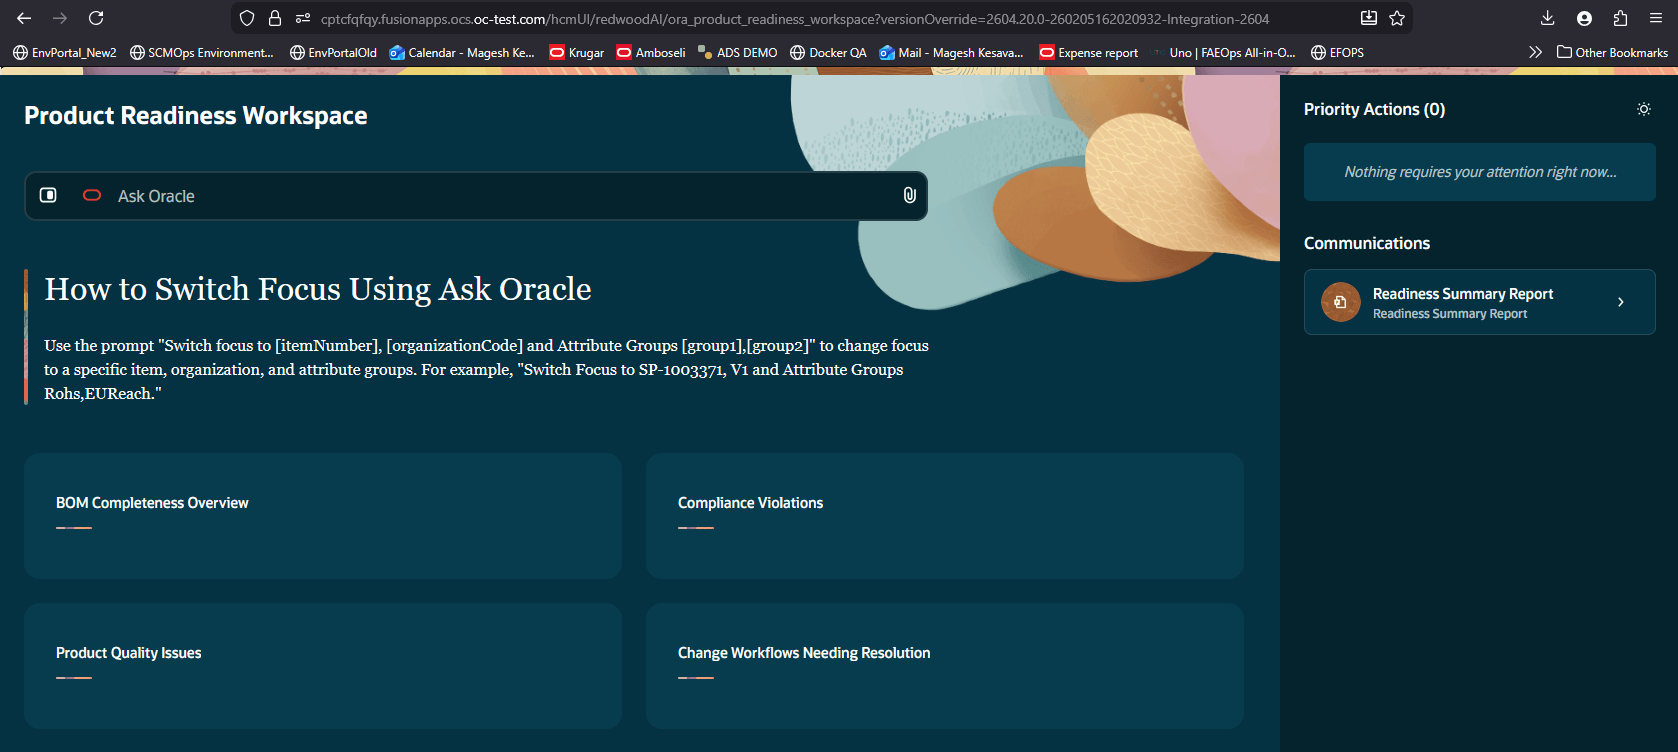The image size is (1678, 752).
Task: Click the Communications heading
Action: pos(1367,243)
